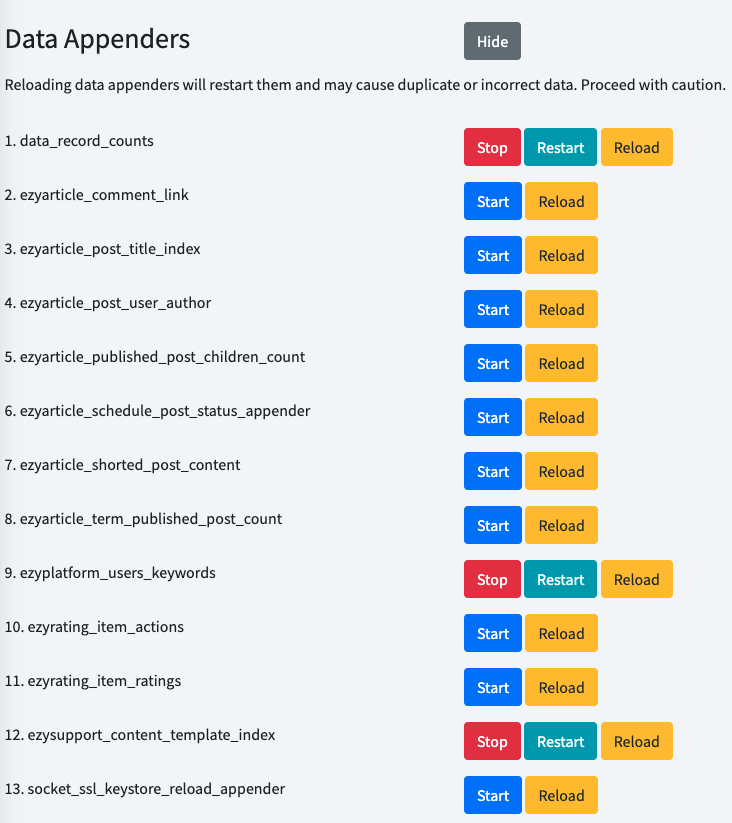This screenshot has width=732, height=823.
Task: Hide the Data Appenders section
Action: (492, 41)
